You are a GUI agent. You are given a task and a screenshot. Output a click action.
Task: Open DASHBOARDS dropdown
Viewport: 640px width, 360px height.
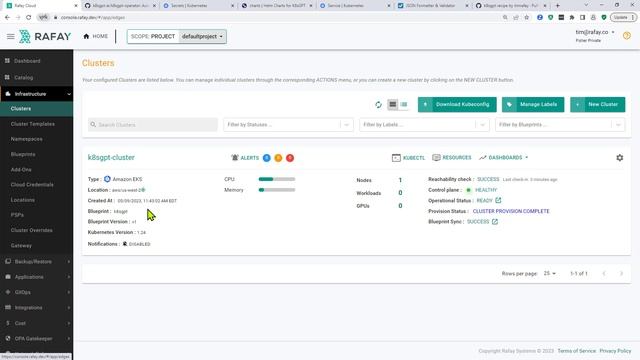[504, 158]
